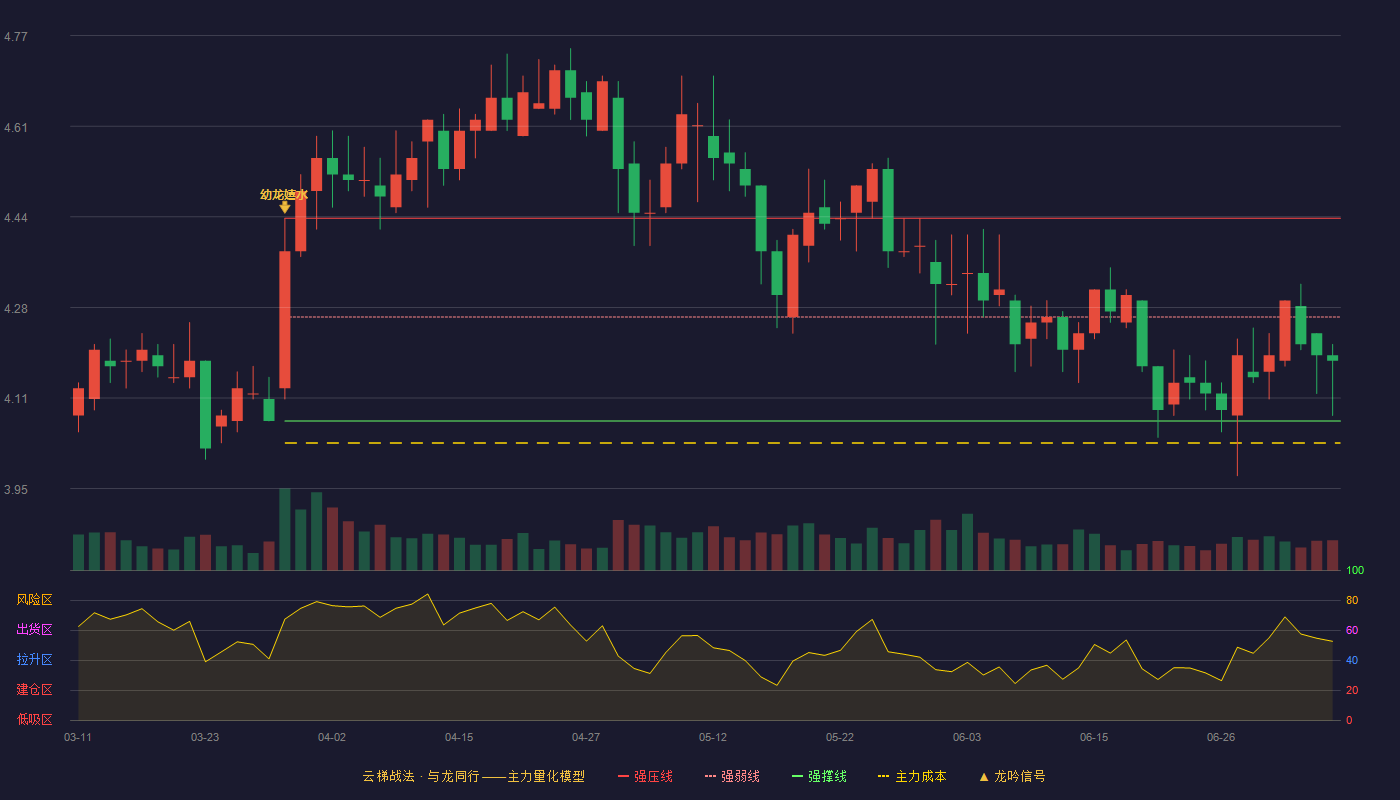Click the red 20 indicator scale value
This screenshot has height=800, width=1400.
click(1352, 690)
